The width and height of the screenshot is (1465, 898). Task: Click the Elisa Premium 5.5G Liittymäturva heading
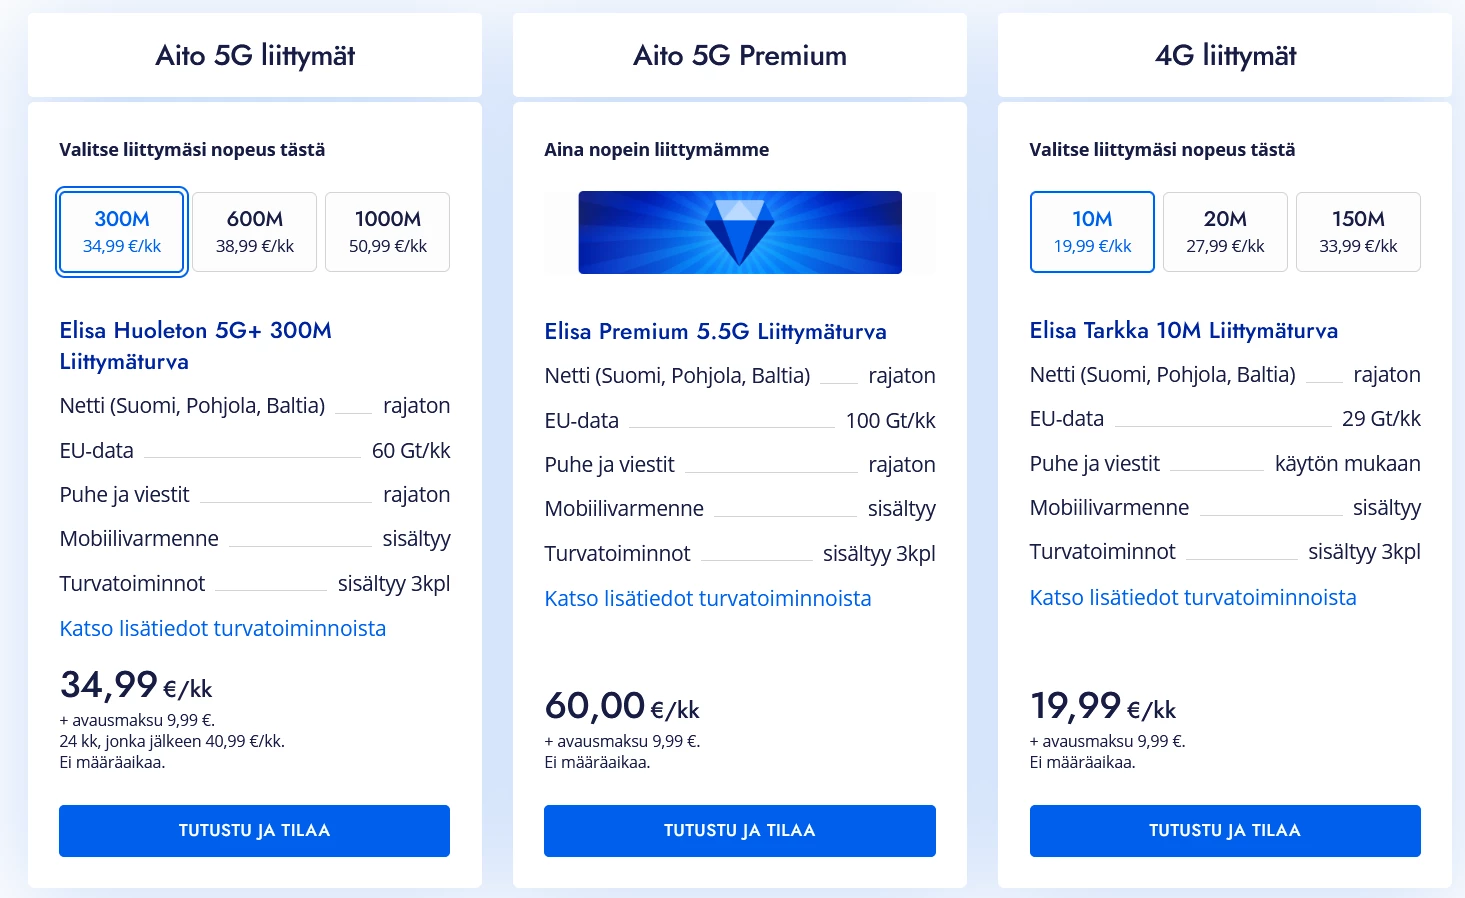tap(715, 331)
